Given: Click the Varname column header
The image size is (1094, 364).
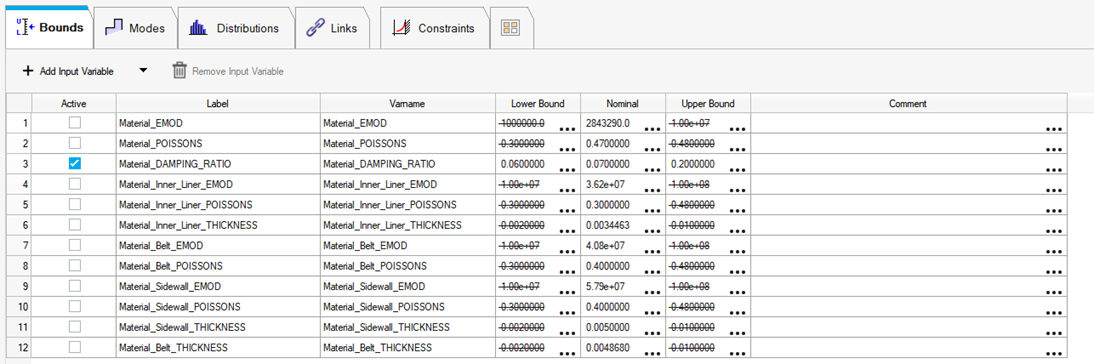Looking at the screenshot, I should (x=408, y=103).
